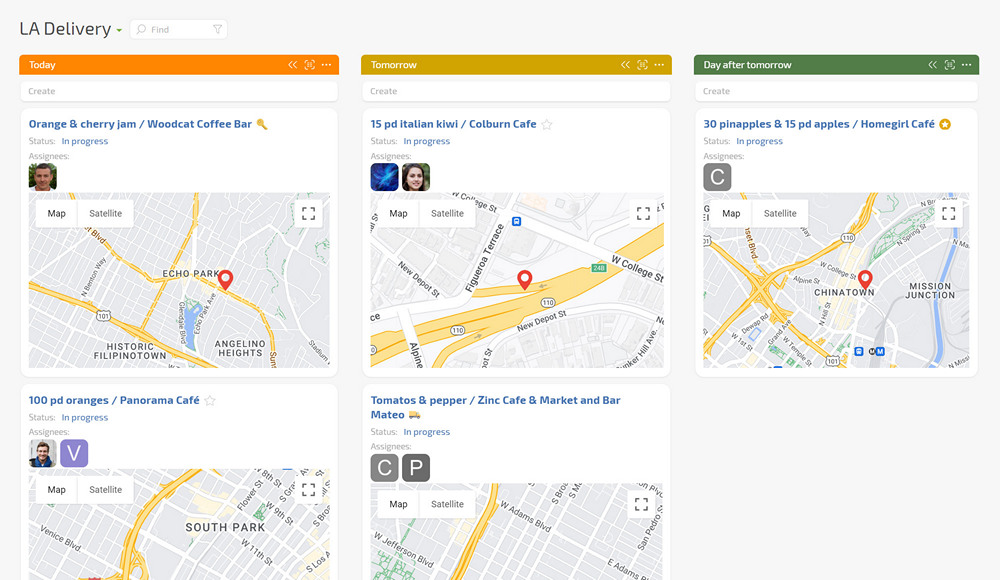Open the Today column three-dots menu
This screenshot has width=1000, height=580.
(326, 65)
